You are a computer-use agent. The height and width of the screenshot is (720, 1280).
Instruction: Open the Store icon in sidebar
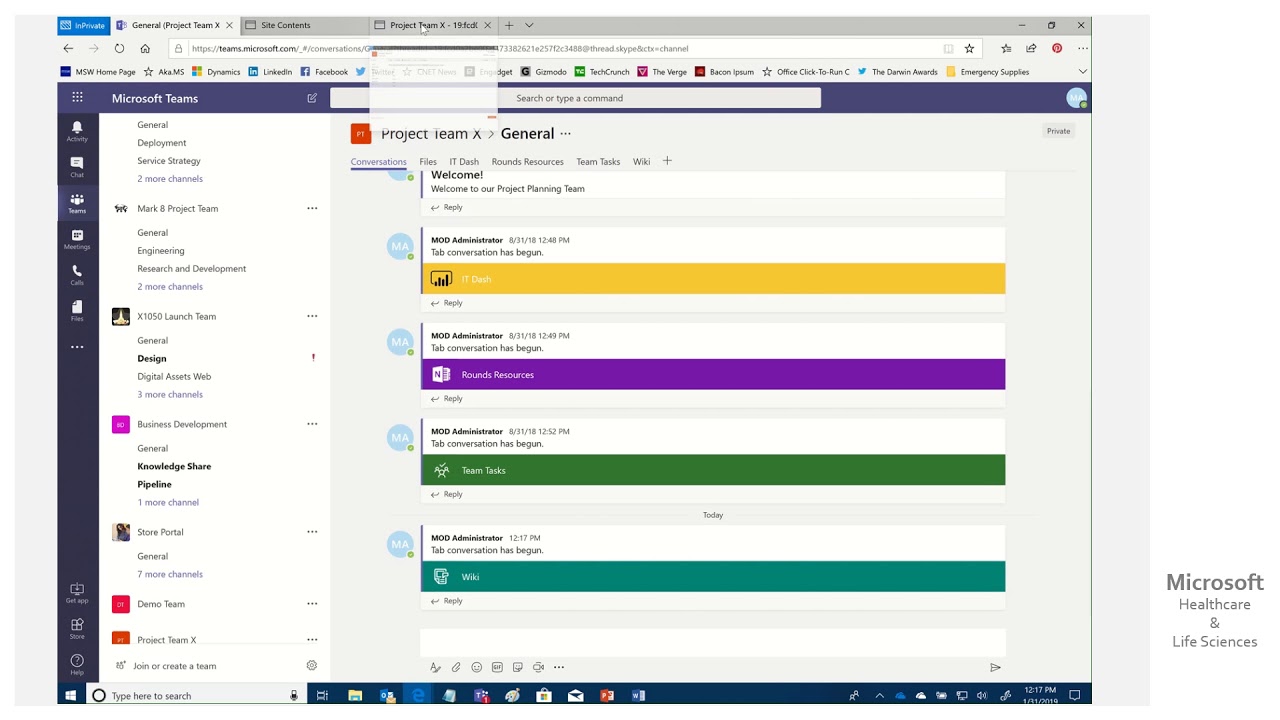point(77,629)
